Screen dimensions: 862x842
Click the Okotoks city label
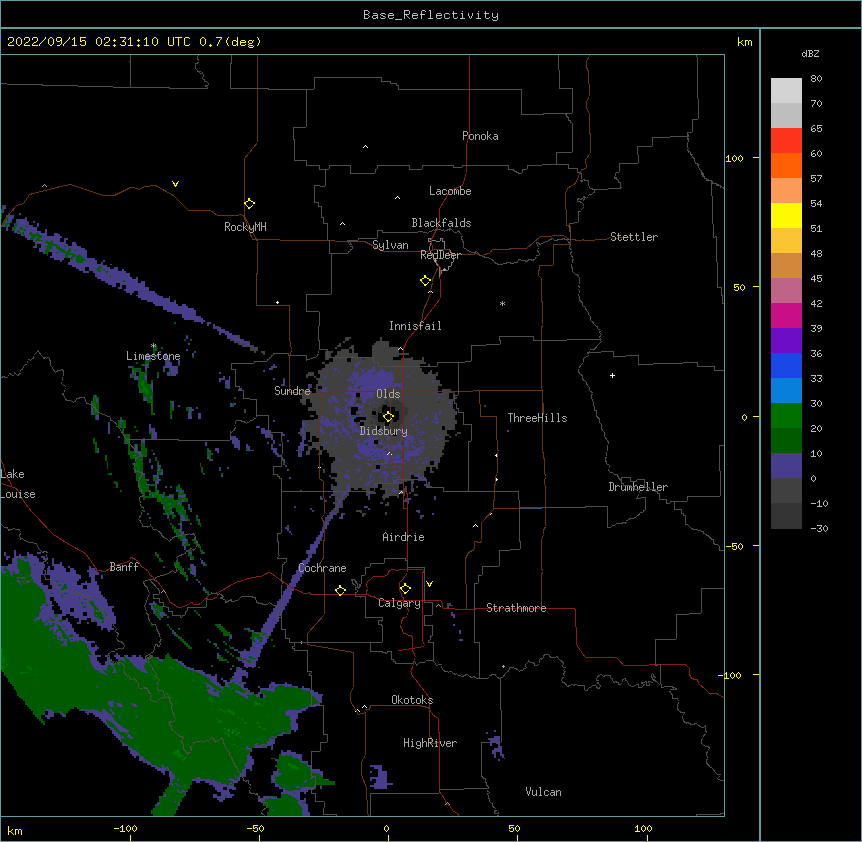(x=412, y=700)
